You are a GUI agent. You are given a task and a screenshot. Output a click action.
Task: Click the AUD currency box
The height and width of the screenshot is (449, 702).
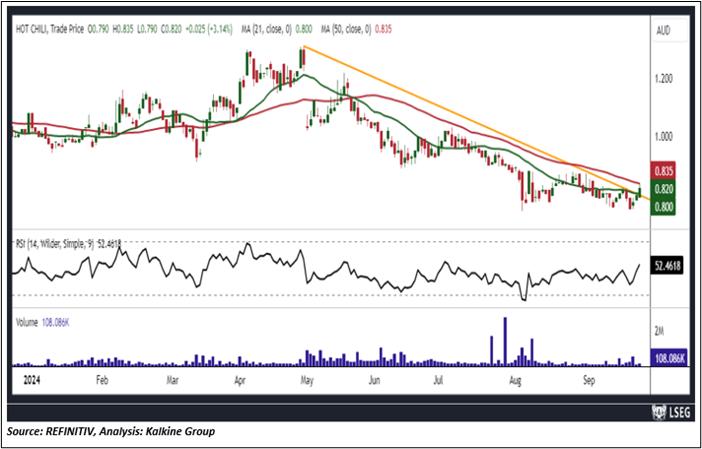[x=670, y=30]
